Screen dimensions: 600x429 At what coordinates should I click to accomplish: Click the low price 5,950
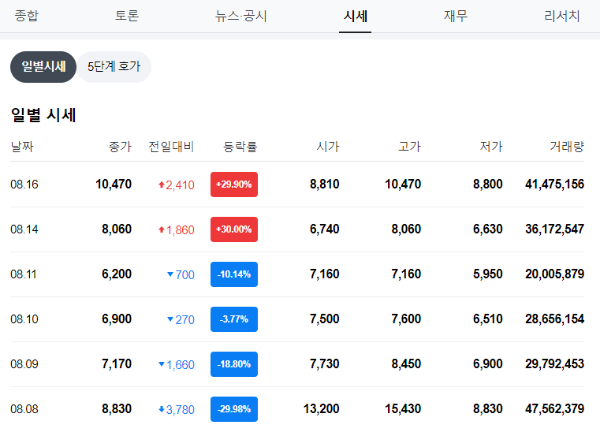pyautogui.click(x=488, y=274)
